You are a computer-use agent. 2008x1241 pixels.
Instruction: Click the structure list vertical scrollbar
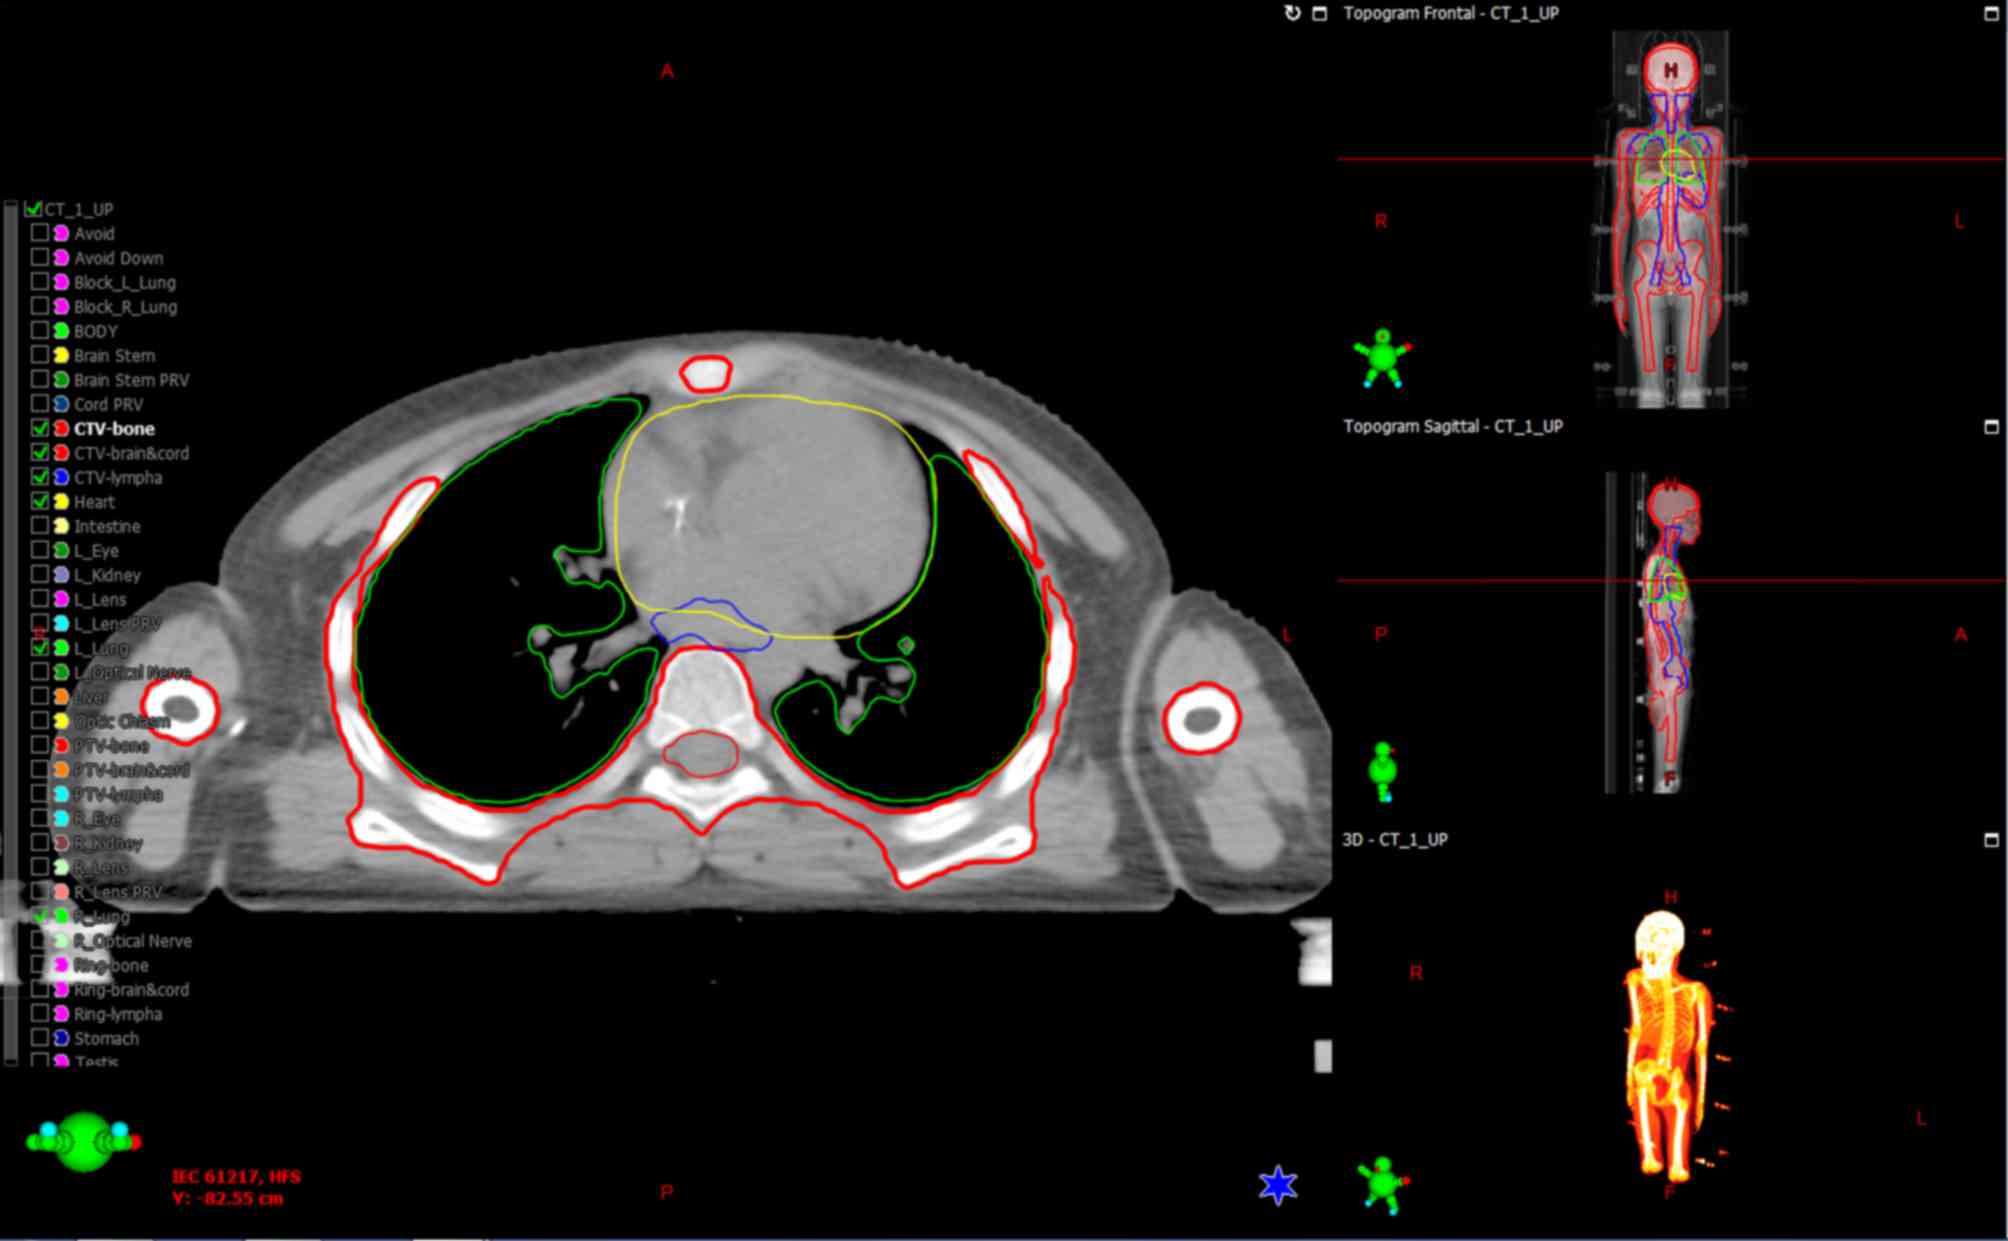(x=11, y=630)
